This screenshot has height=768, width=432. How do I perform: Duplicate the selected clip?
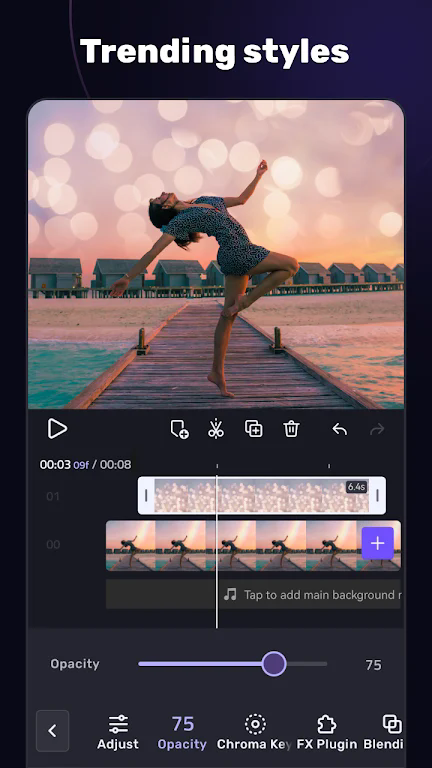[254, 429]
